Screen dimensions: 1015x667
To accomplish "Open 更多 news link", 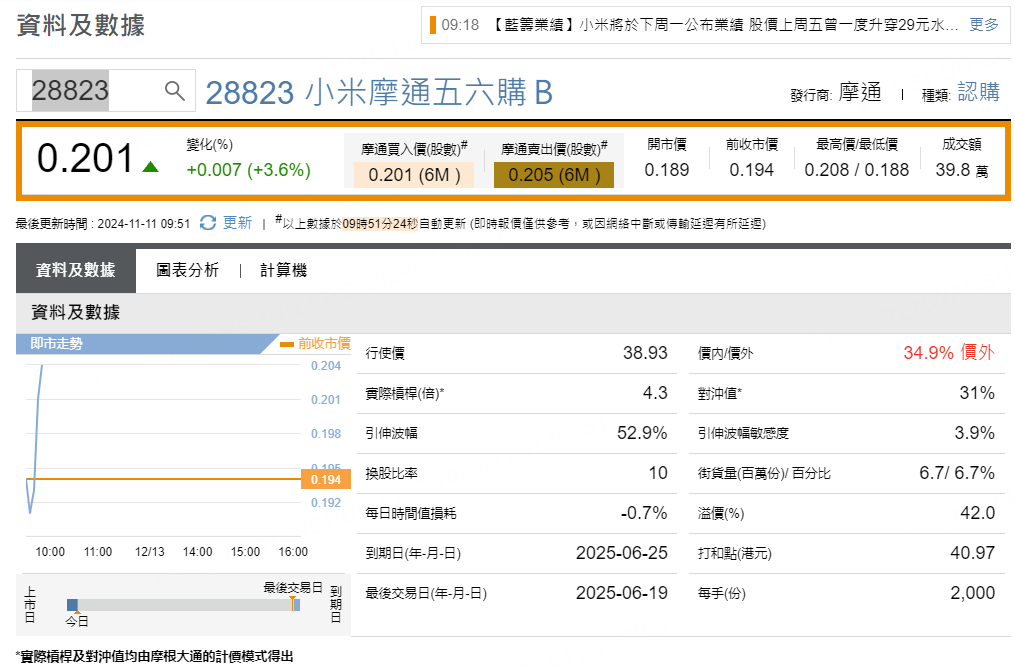I will click(984, 25).
